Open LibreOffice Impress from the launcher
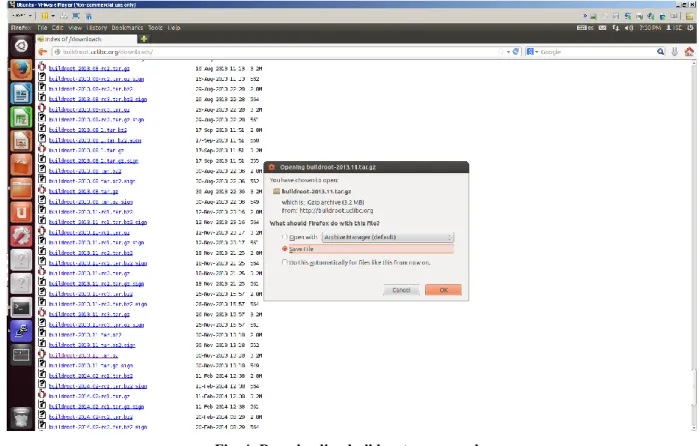Image resolution: width=699 pixels, height=446 pixels. click(x=21, y=141)
